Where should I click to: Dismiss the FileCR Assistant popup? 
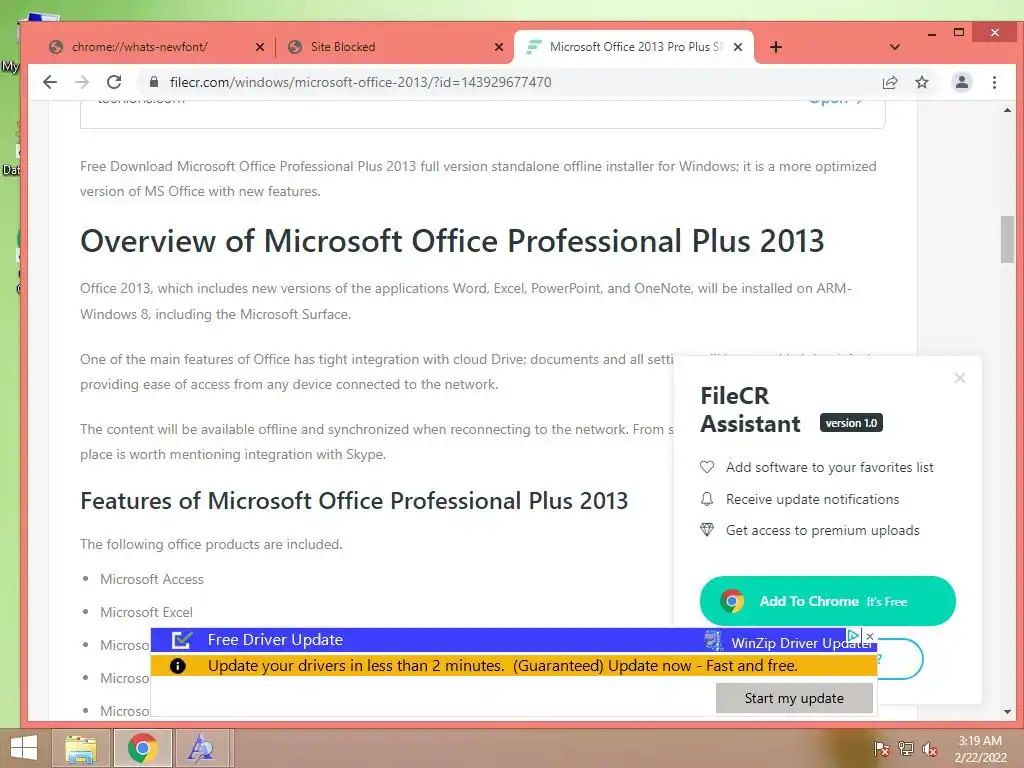click(x=959, y=378)
